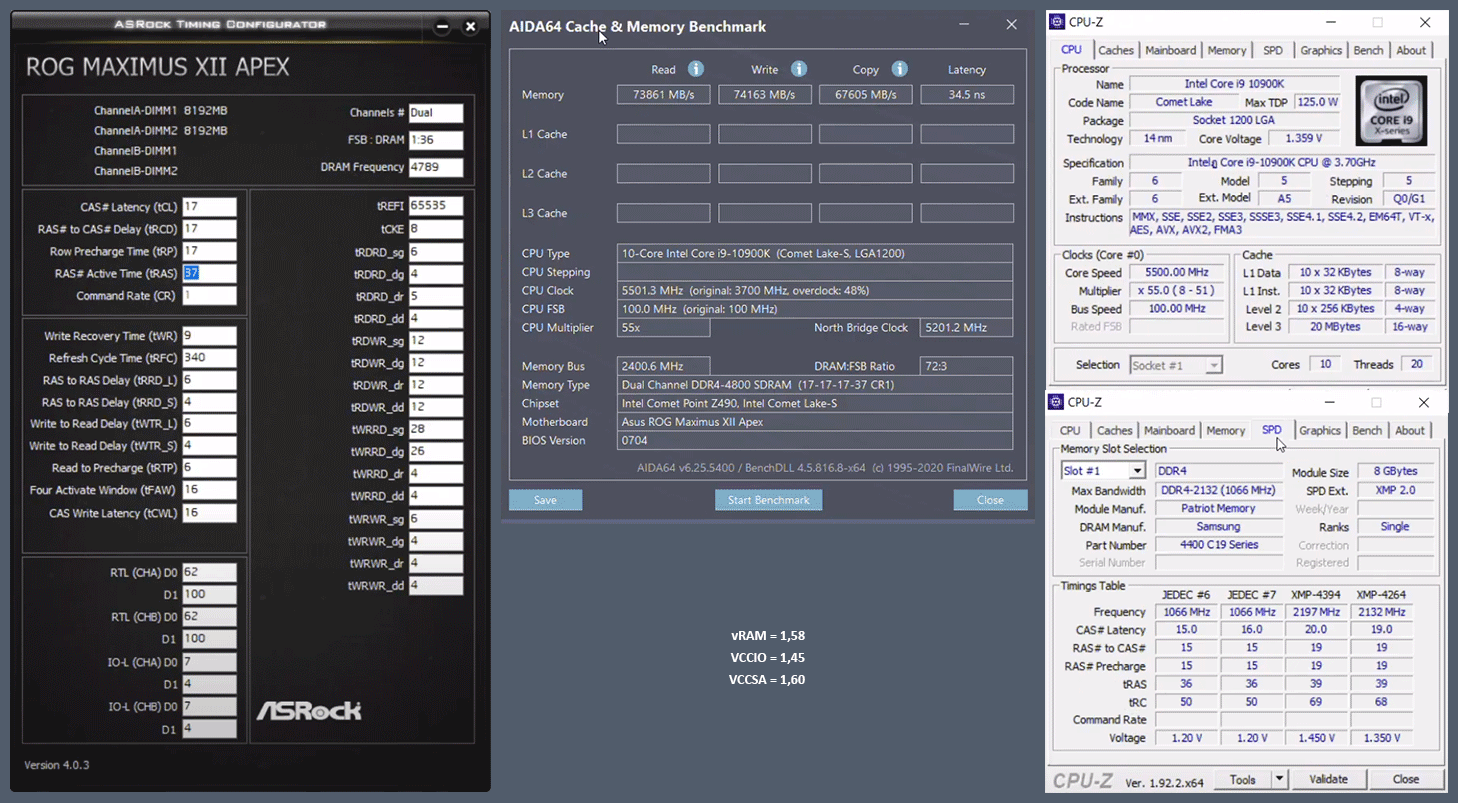Click the Tools button in CPU-Z
Image resolution: width=1458 pixels, height=803 pixels.
(1243, 779)
